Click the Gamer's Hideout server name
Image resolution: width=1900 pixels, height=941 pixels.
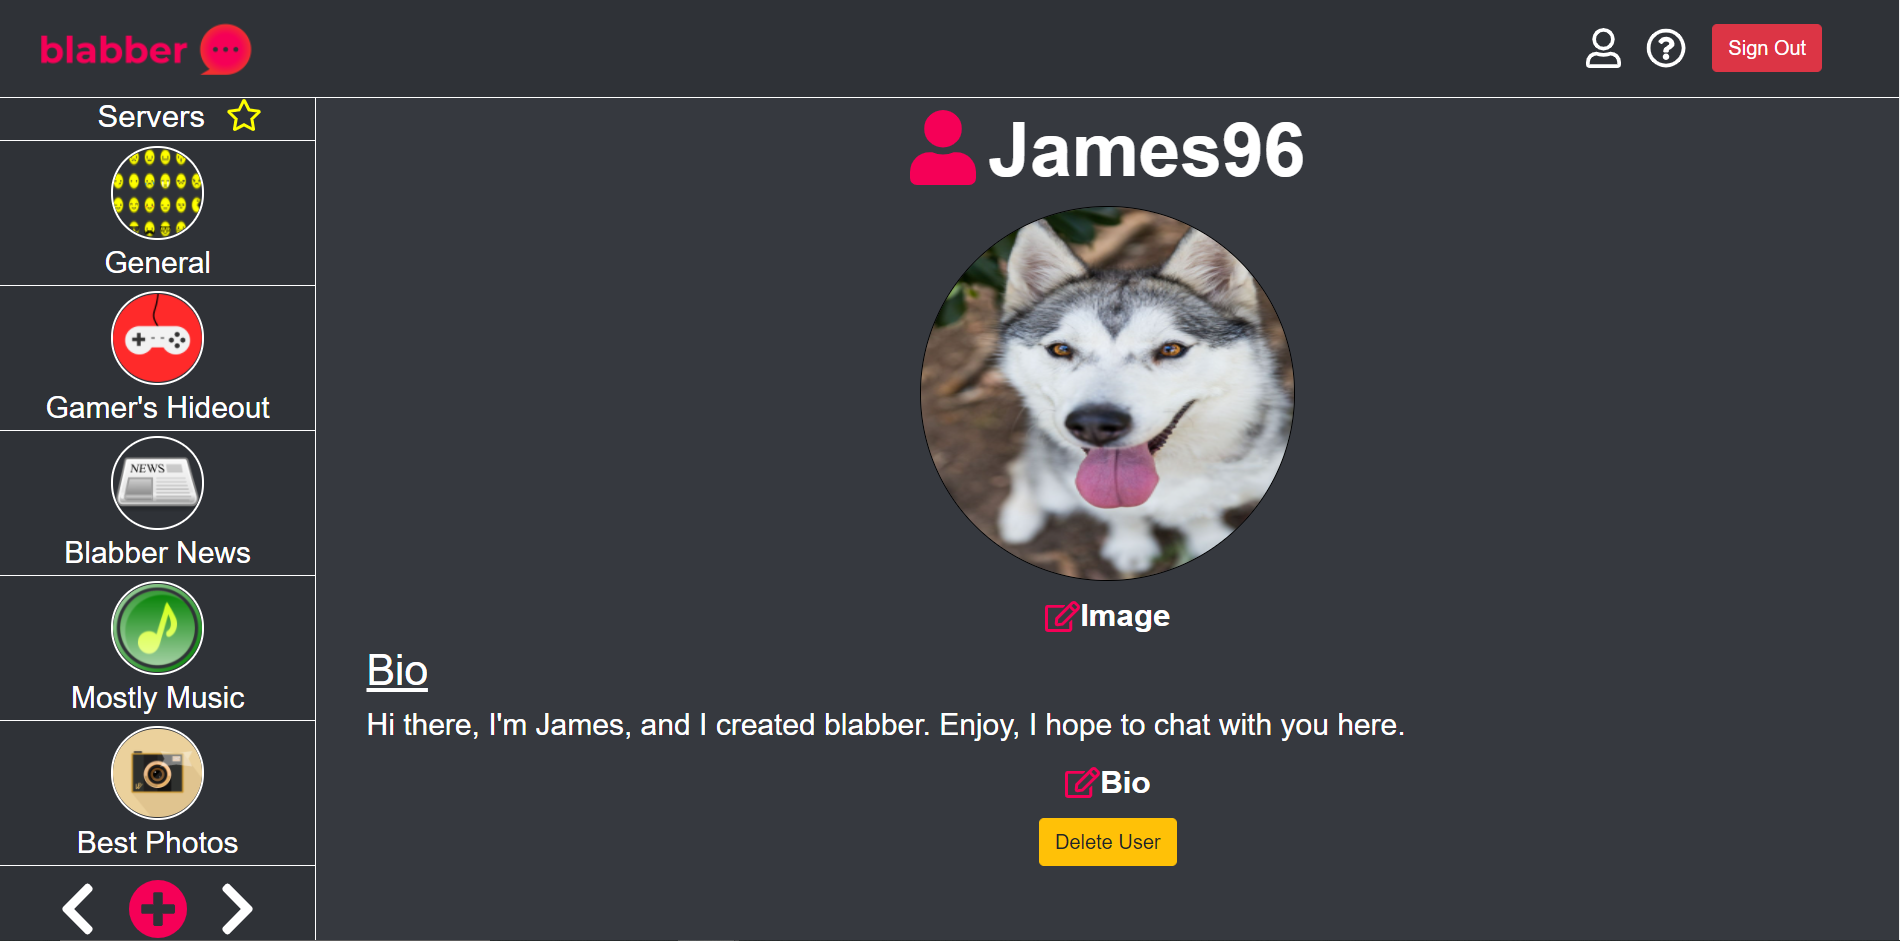pos(158,408)
